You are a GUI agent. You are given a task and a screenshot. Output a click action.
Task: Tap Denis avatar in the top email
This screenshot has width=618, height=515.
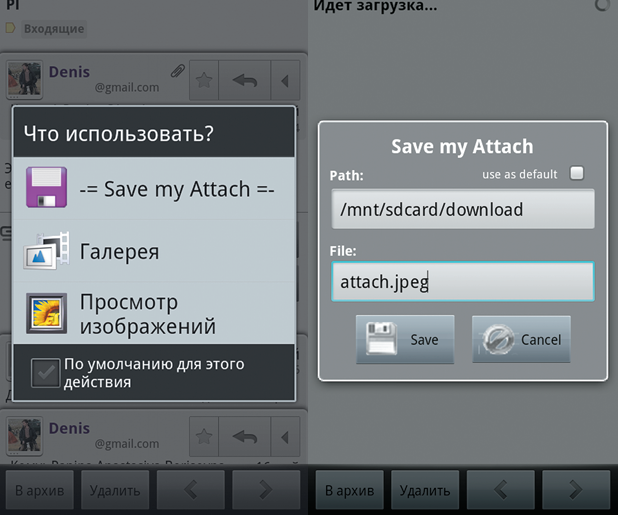point(24,80)
